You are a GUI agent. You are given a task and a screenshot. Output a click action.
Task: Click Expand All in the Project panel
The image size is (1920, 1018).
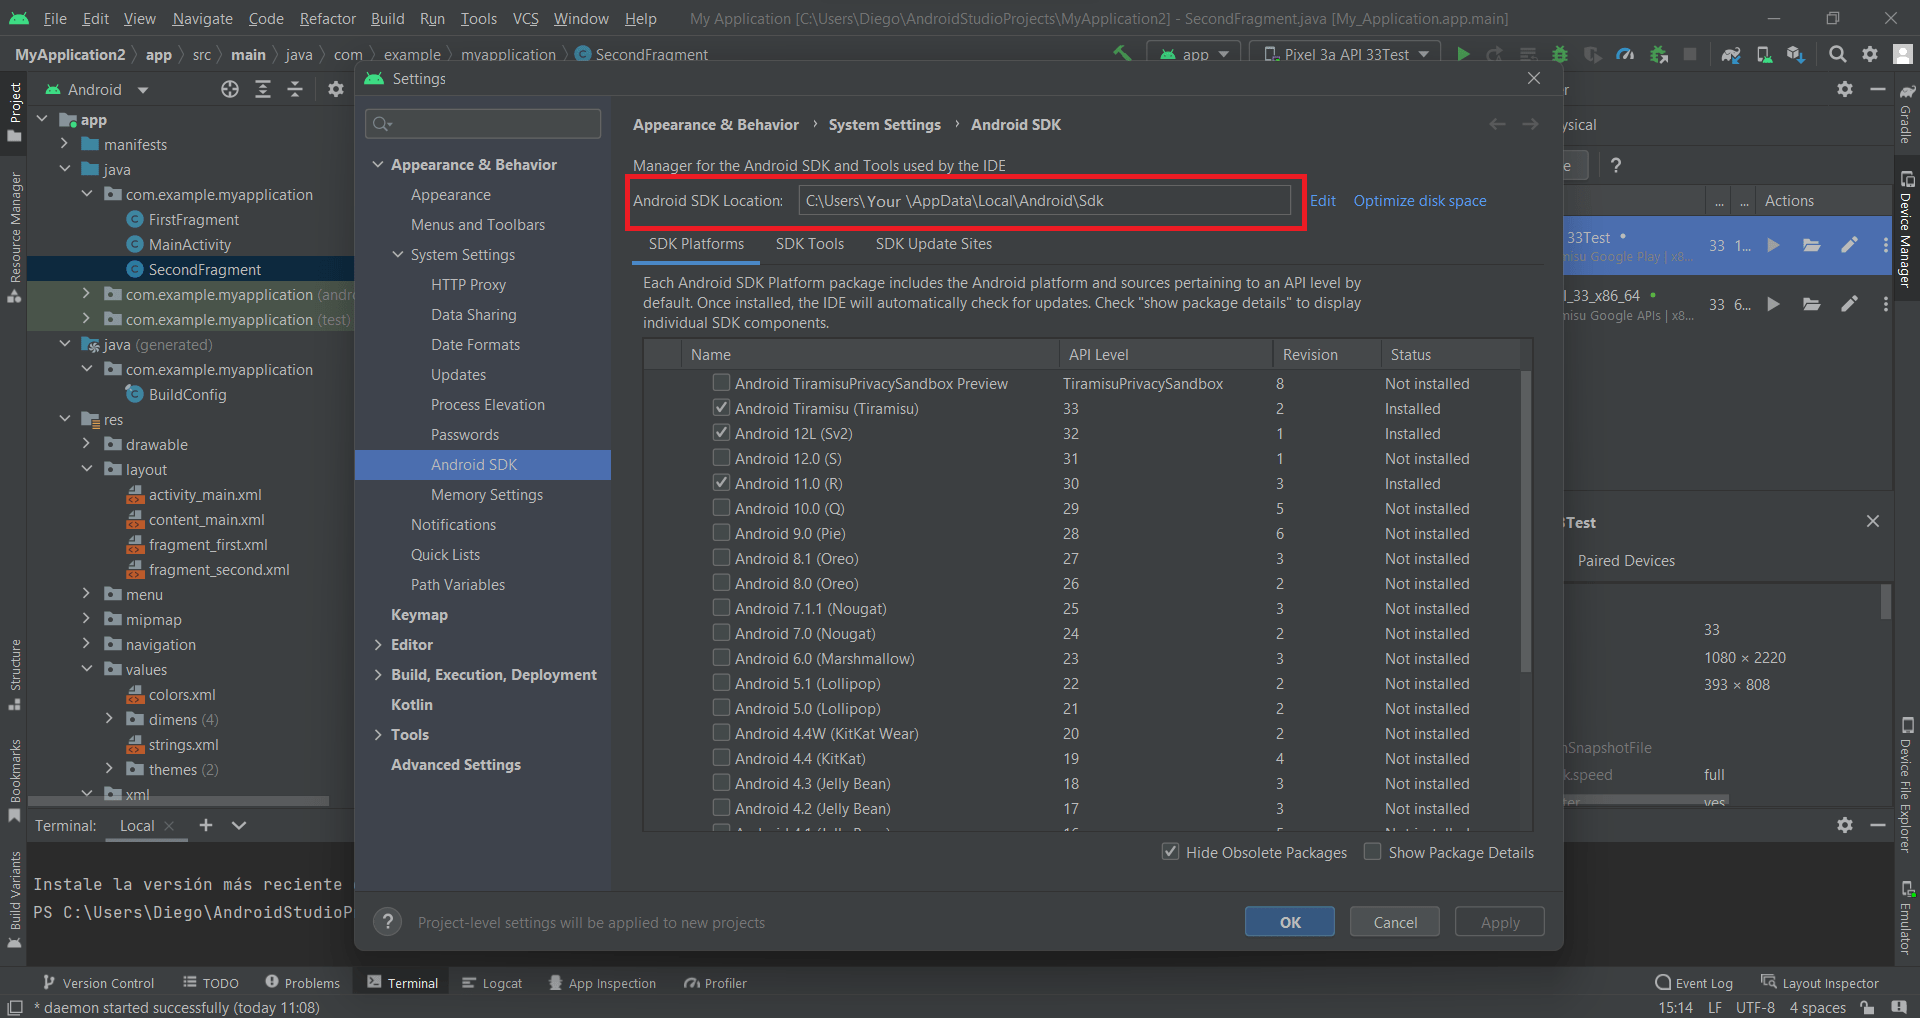(x=263, y=89)
